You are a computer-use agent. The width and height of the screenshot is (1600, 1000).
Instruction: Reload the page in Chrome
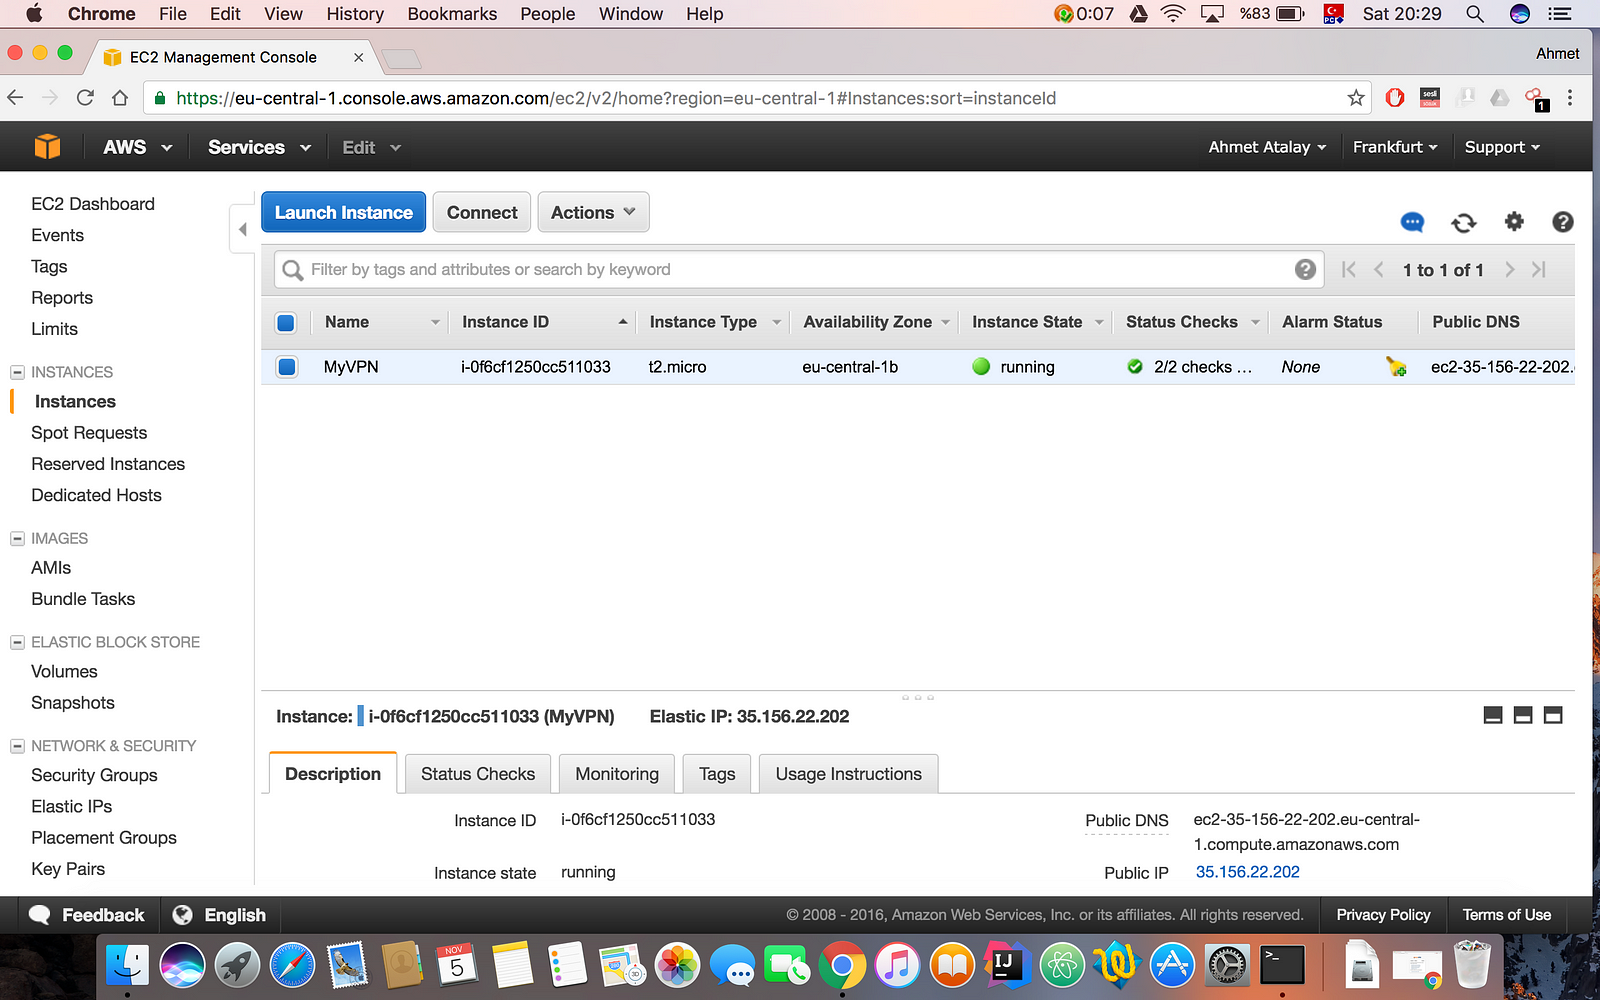click(x=85, y=98)
